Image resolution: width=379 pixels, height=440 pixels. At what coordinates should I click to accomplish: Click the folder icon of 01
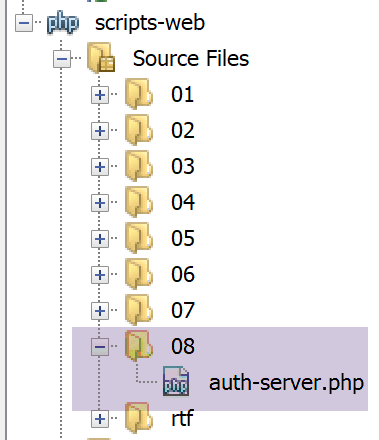pos(139,94)
